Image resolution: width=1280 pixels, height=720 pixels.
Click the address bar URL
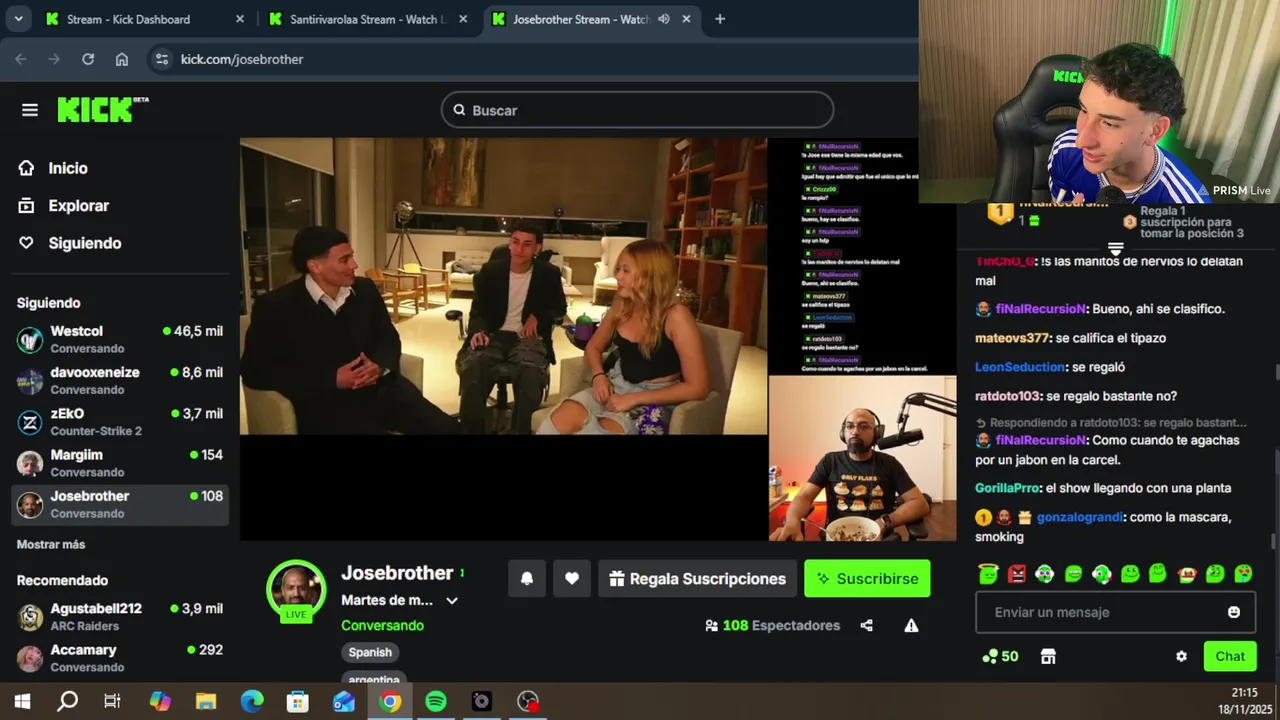[242, 59]
